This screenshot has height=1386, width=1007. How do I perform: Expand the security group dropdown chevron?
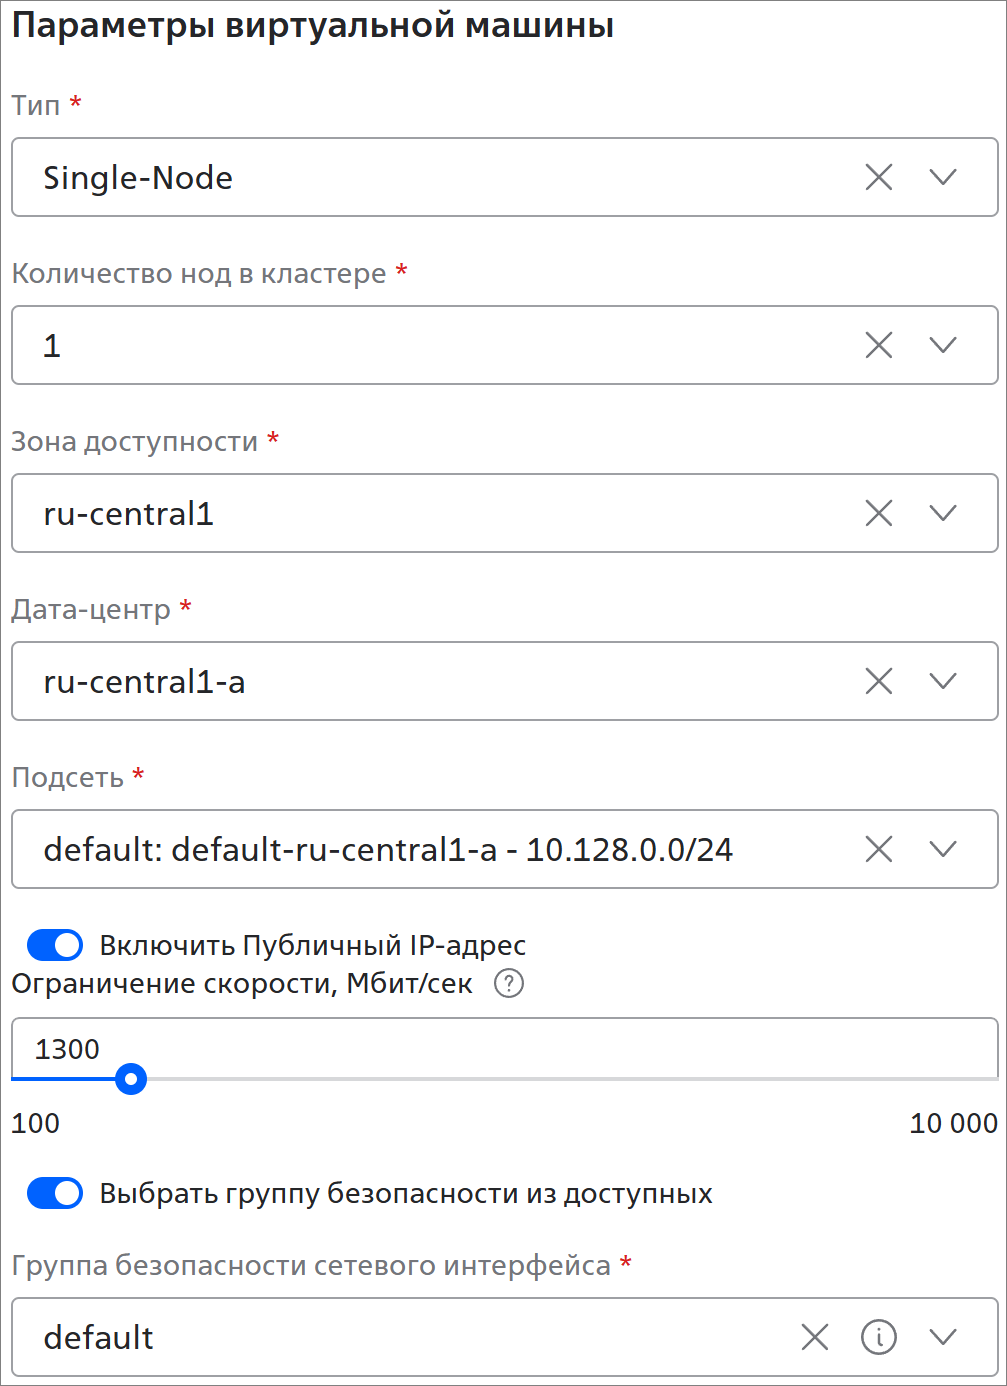[943, 1337]
